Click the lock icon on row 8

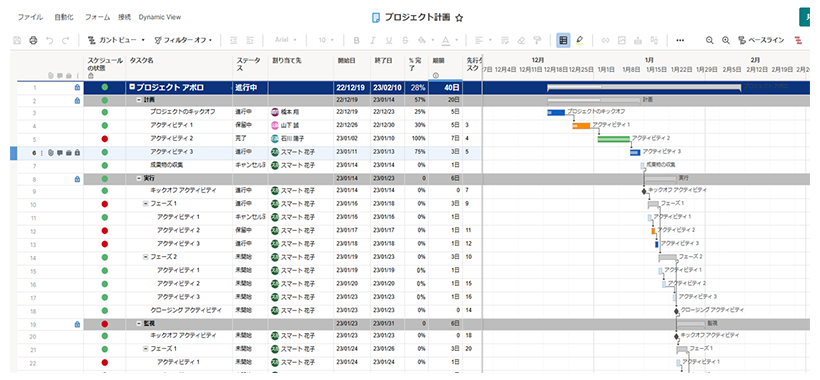tap(77, 179)
